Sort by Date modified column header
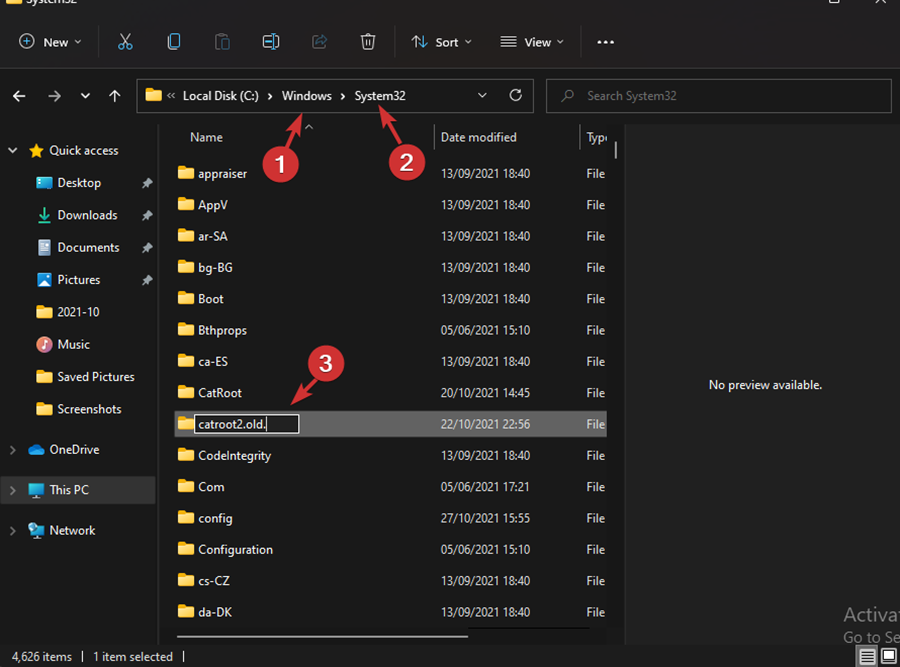This screenshot has height=667, width=900. click(478, 137)
